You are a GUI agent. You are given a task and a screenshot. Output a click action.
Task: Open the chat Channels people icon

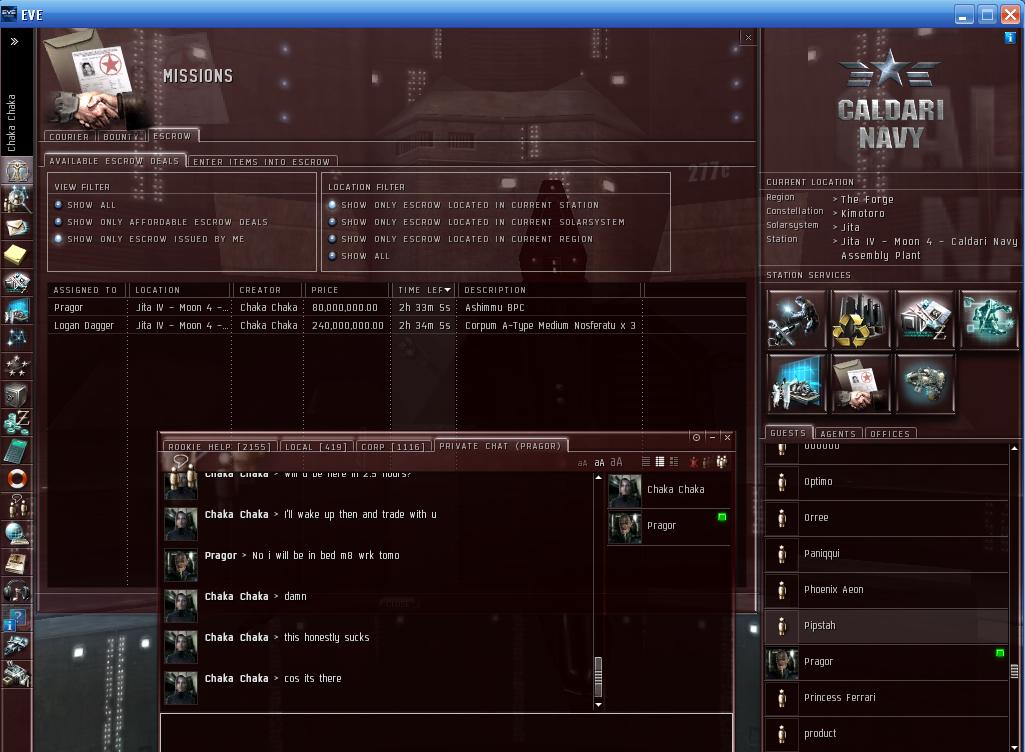17,507
